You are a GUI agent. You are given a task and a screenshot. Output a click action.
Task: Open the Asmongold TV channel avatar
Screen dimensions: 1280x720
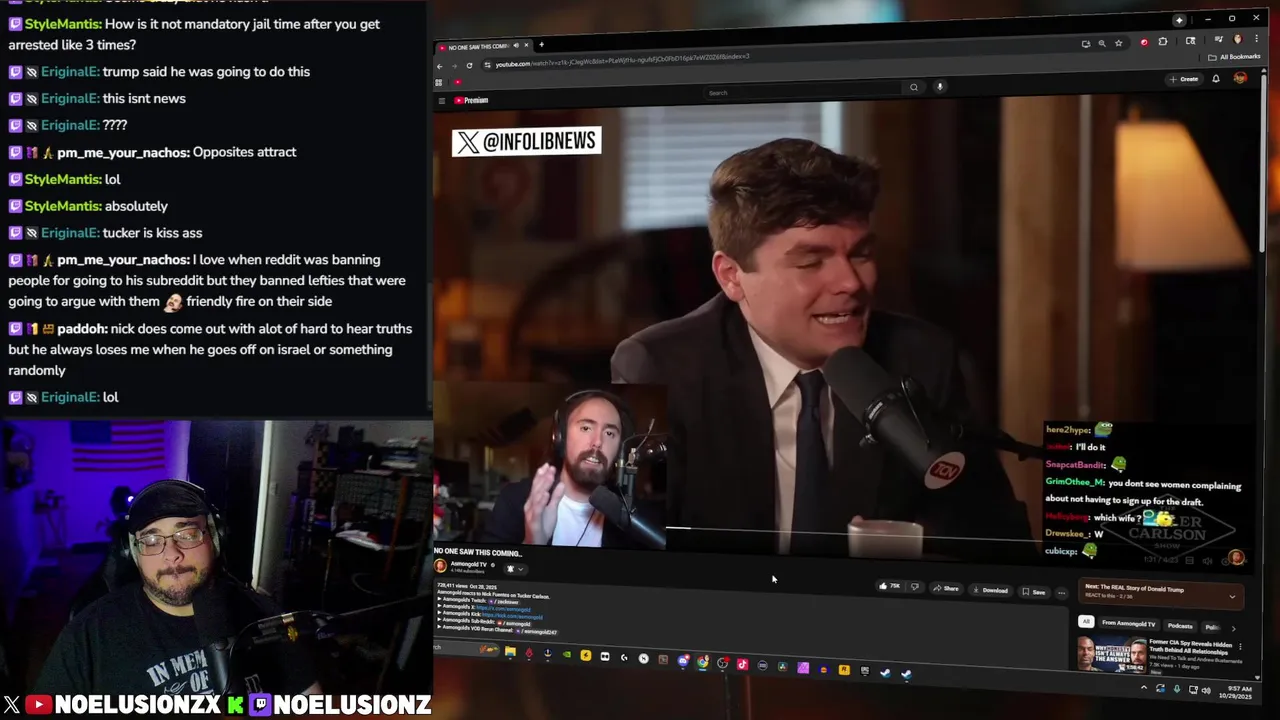[x=440, y=566]
